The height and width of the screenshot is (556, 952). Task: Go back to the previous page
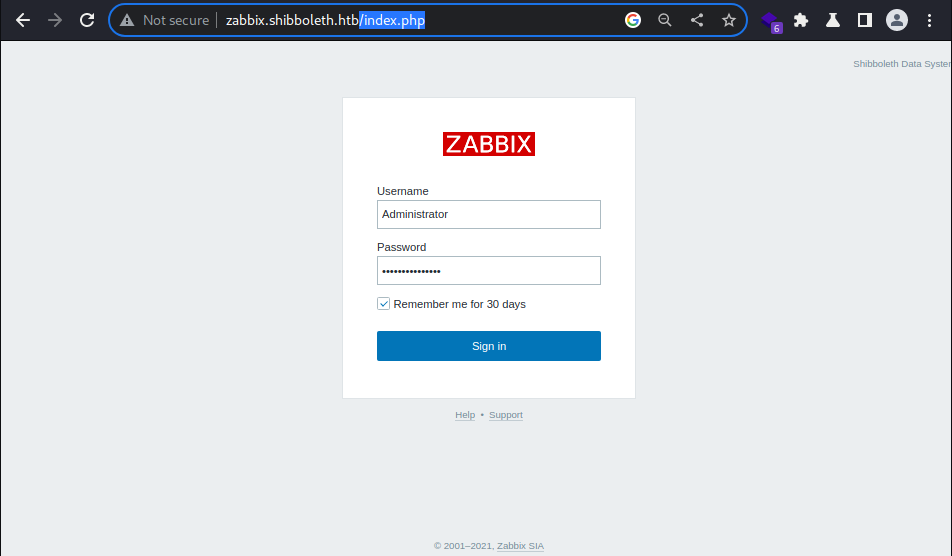(23, 20)
